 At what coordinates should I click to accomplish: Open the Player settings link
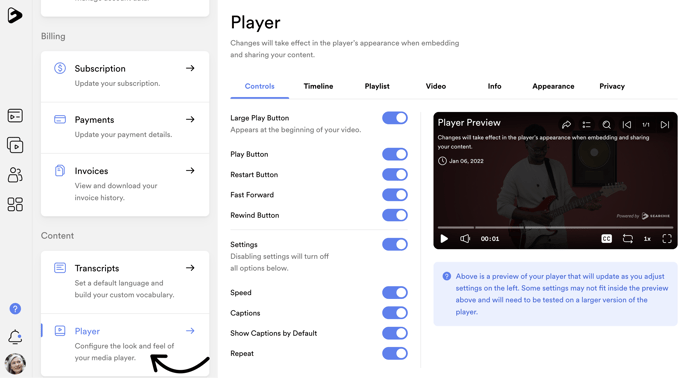coord(125,345)
